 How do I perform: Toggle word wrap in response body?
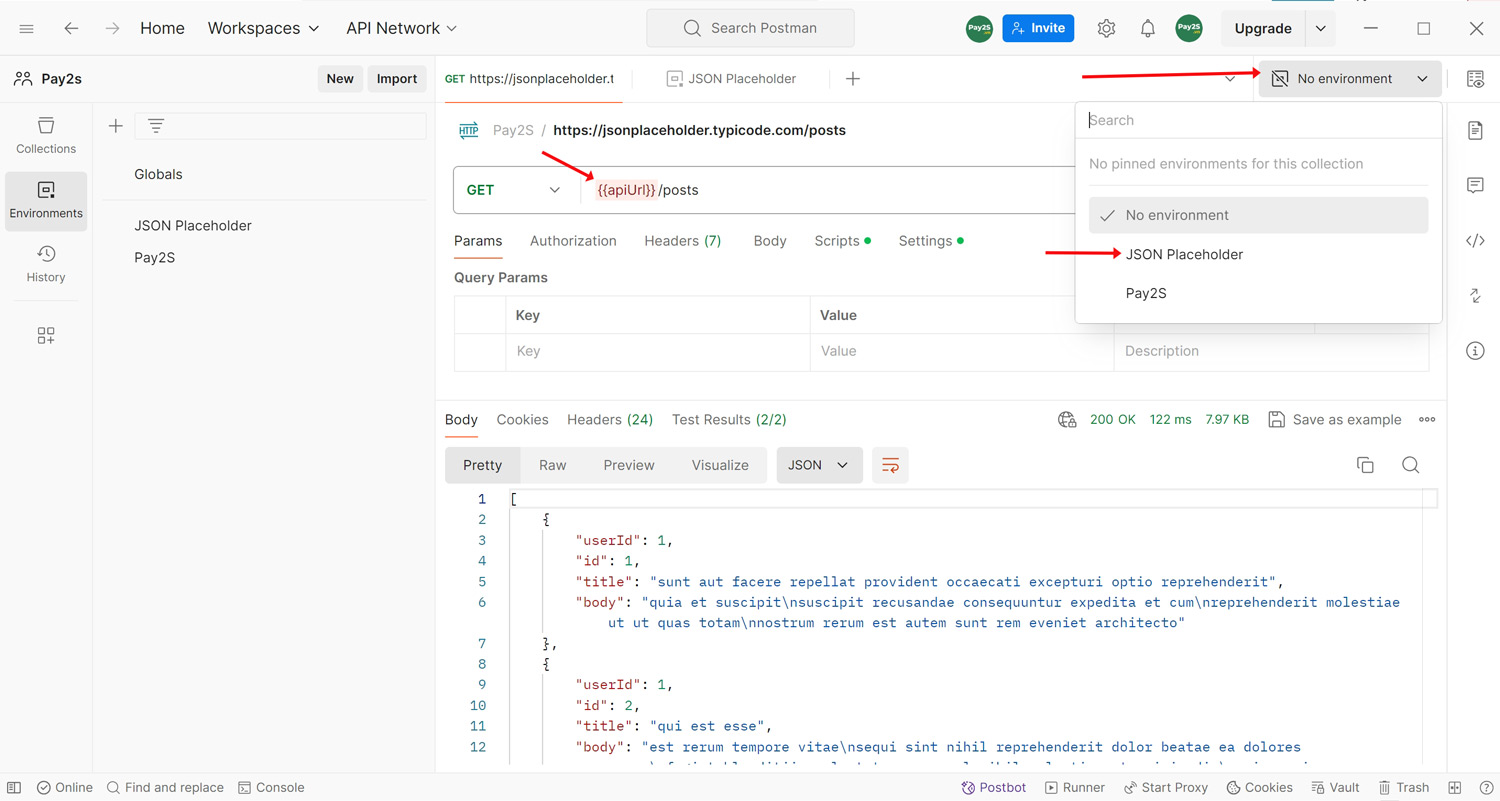pos(890,465)
